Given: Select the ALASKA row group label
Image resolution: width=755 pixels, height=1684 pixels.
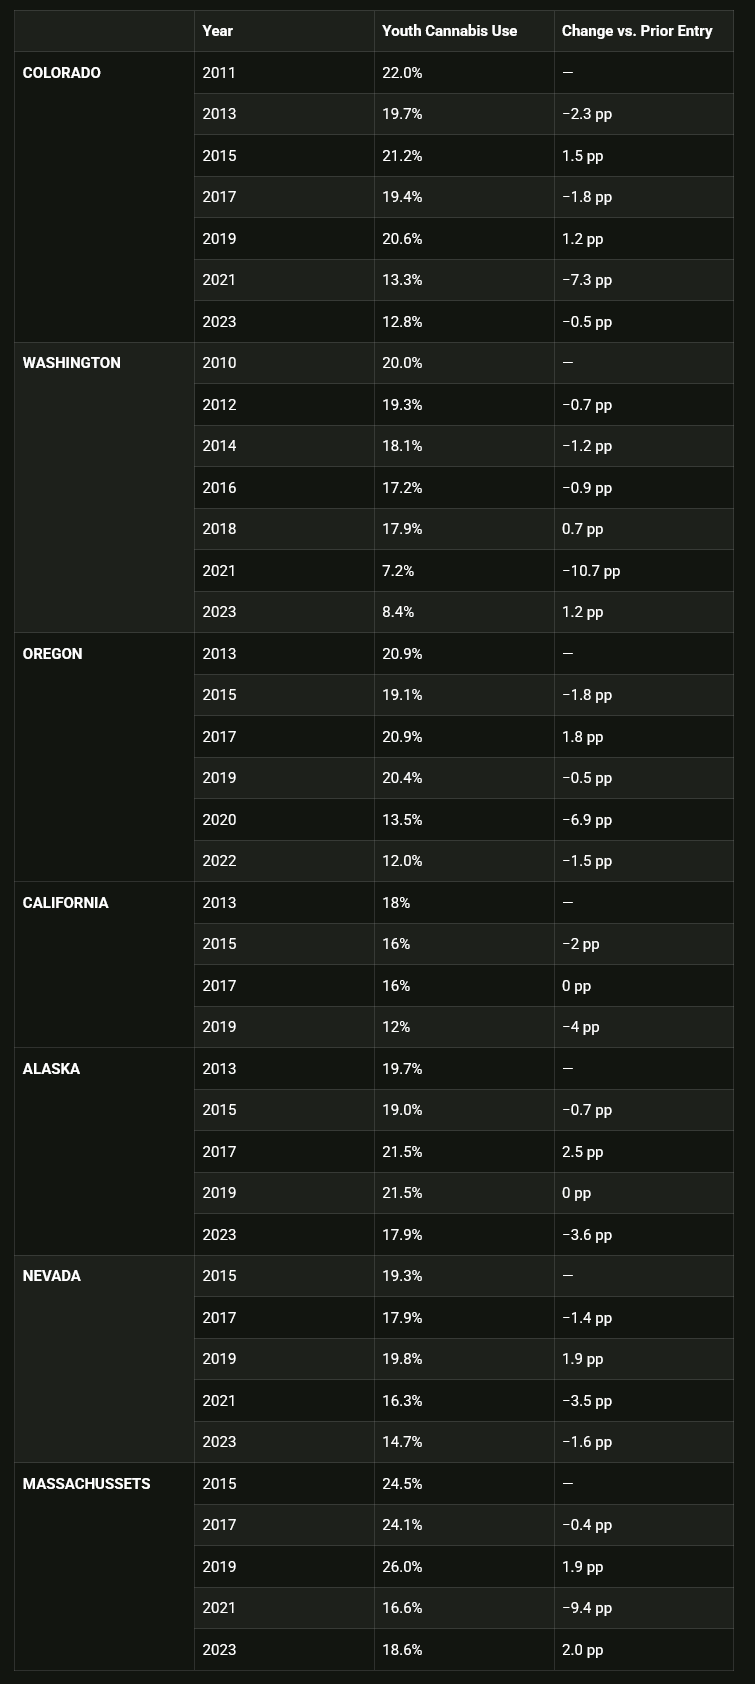Looking at the screenshot, I should click(51, 1069).
